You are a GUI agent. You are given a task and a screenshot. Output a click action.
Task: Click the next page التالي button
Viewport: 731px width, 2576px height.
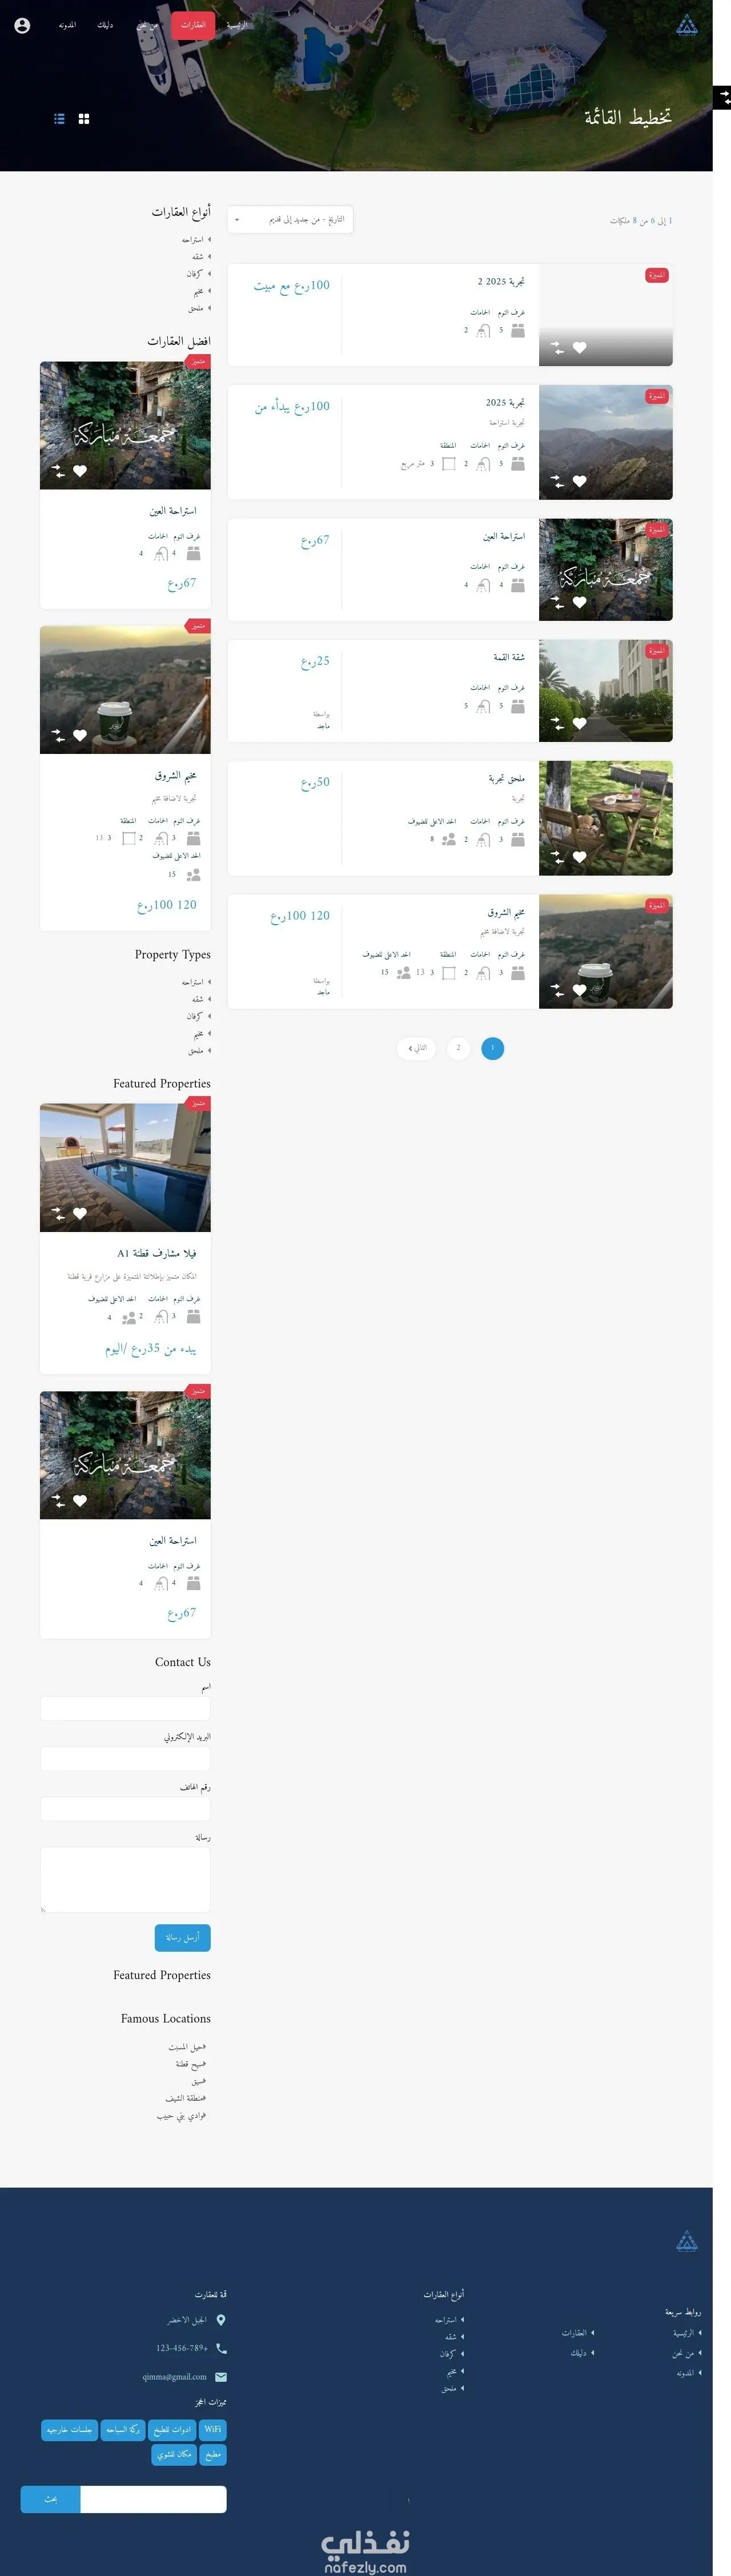click(x=416, y=1048)
